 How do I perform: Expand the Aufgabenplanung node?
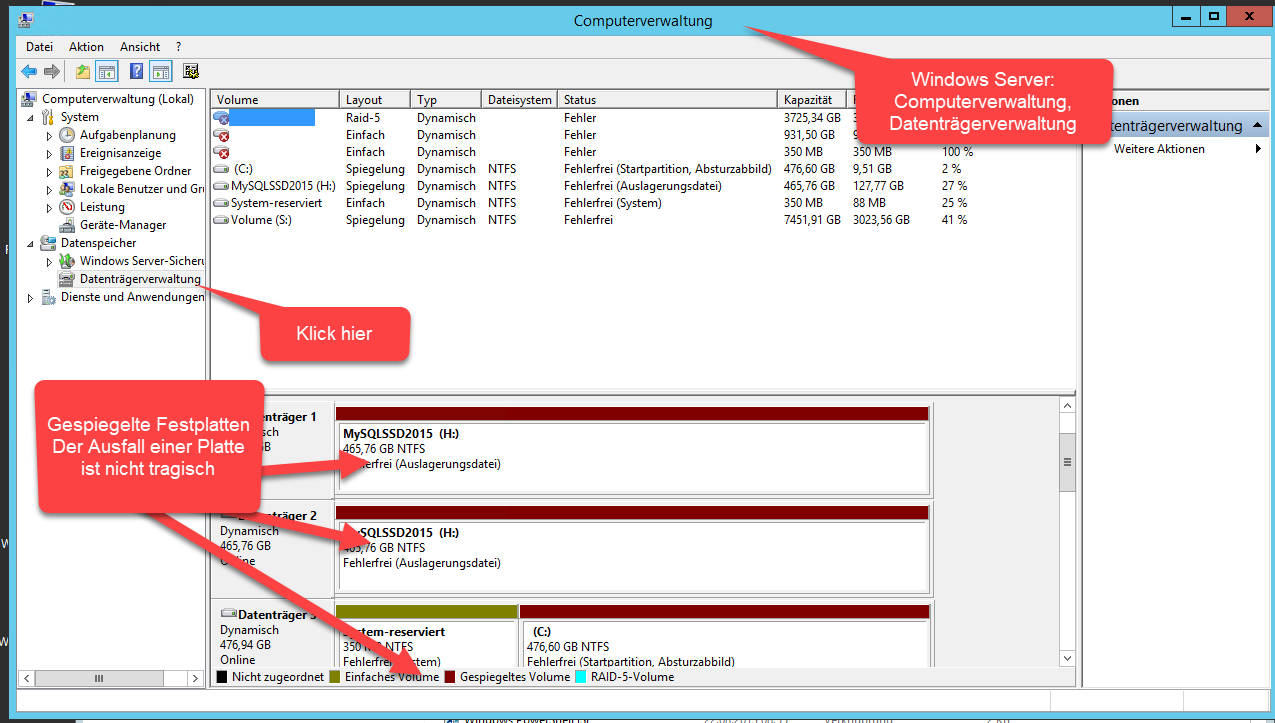(x=50, y=136)
